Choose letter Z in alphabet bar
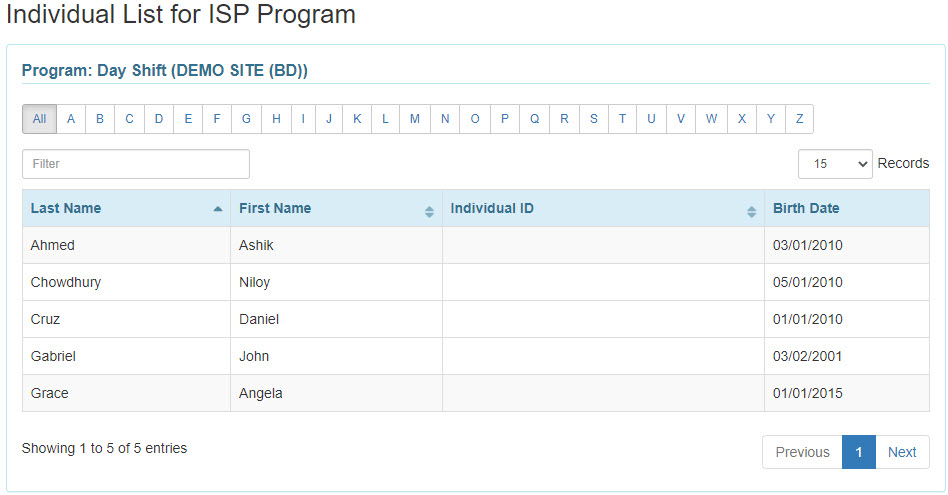The height and width of the screenshot is (495, 948). (799, 119)
